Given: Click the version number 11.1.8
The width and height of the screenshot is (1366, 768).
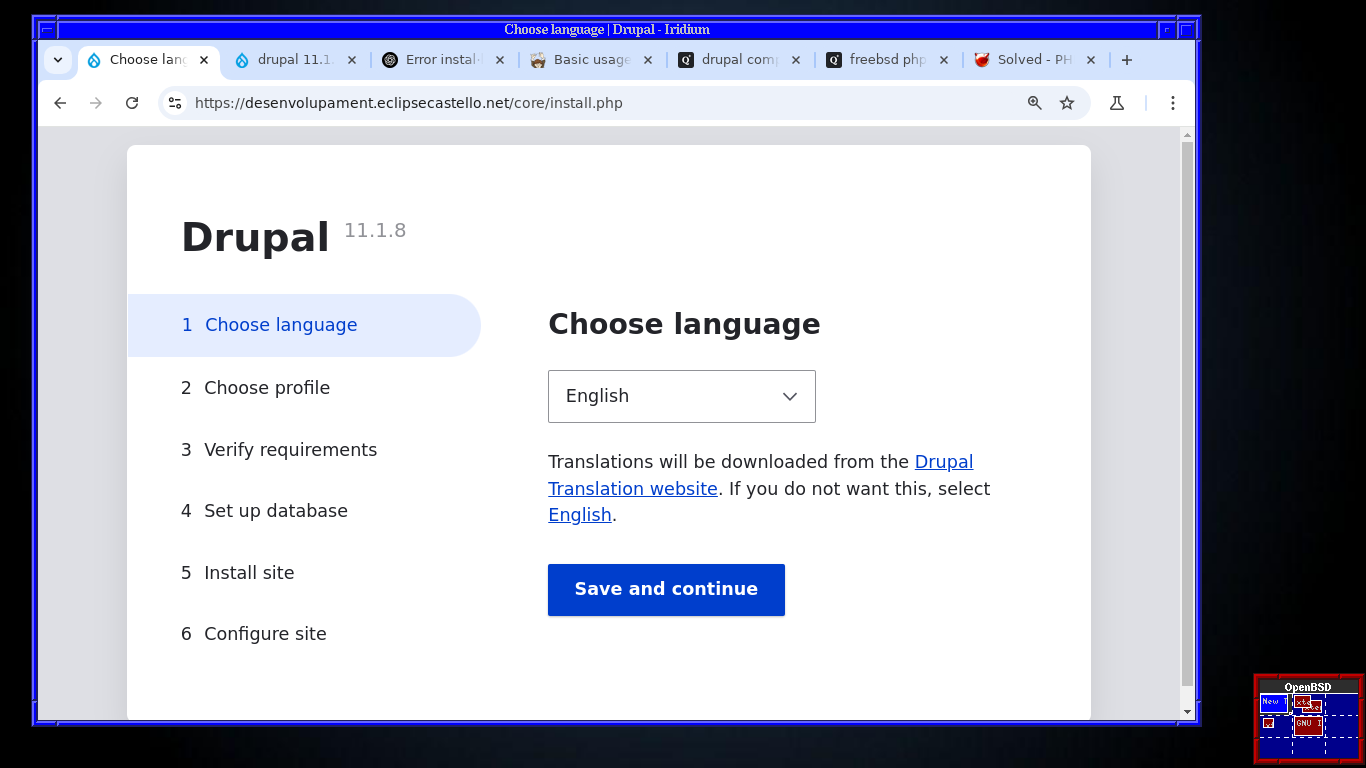Looking at the screenshot, I should [x=375, y=231].
